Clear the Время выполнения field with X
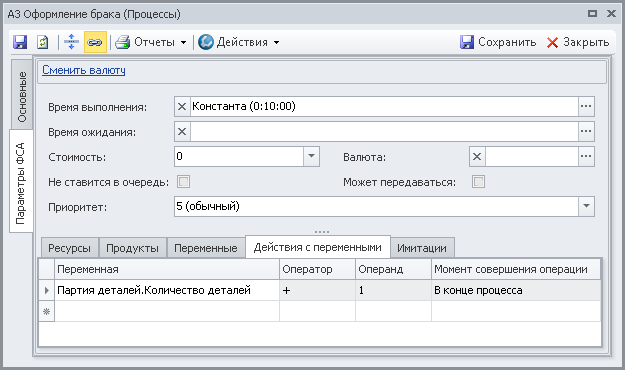Image resolution: width=625 pixels, height=370 pixels. (182, 106)
